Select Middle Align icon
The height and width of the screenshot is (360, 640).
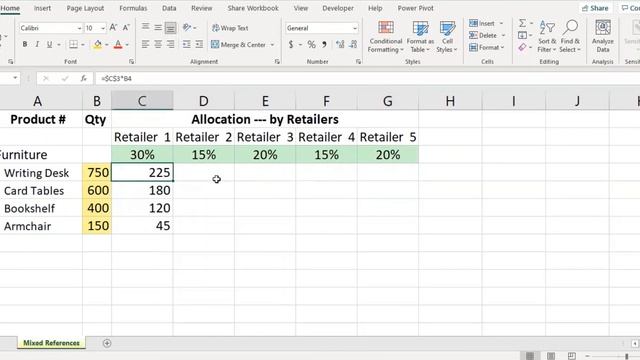coord(158,27)
